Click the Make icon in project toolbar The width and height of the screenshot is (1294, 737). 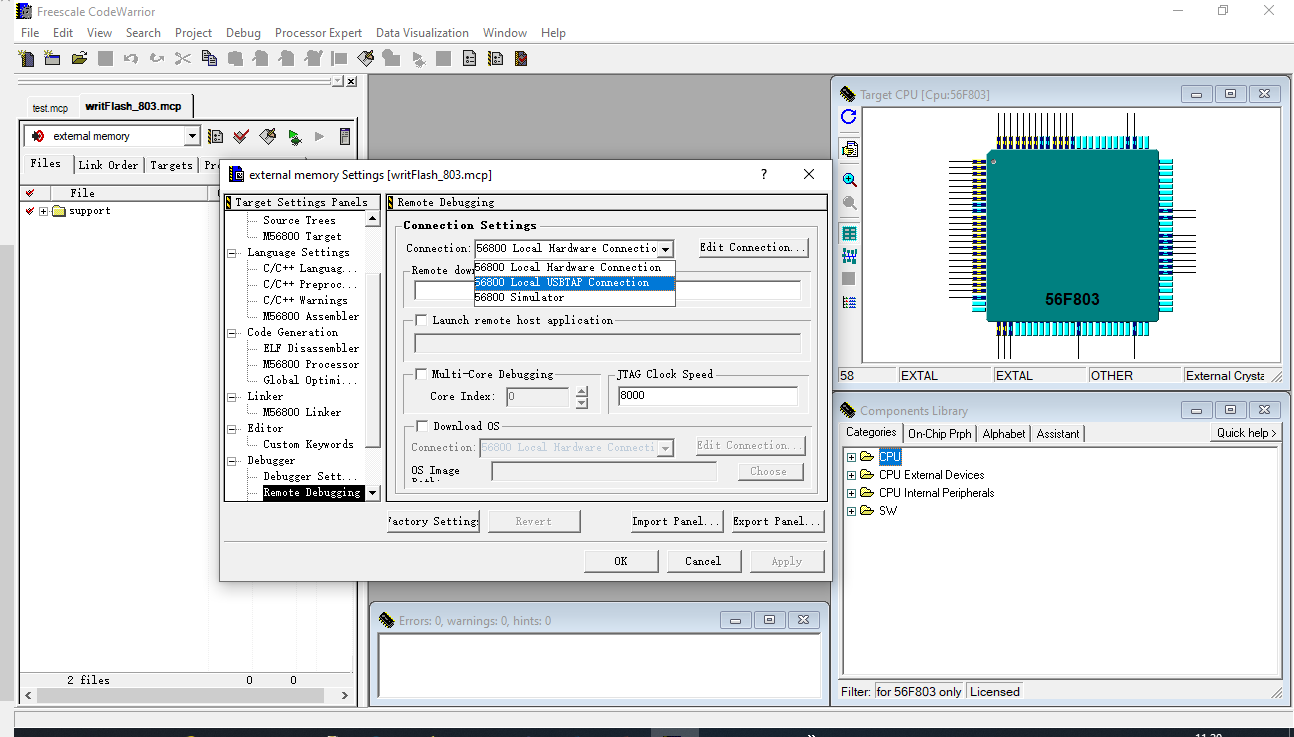[x=267, y=136]
